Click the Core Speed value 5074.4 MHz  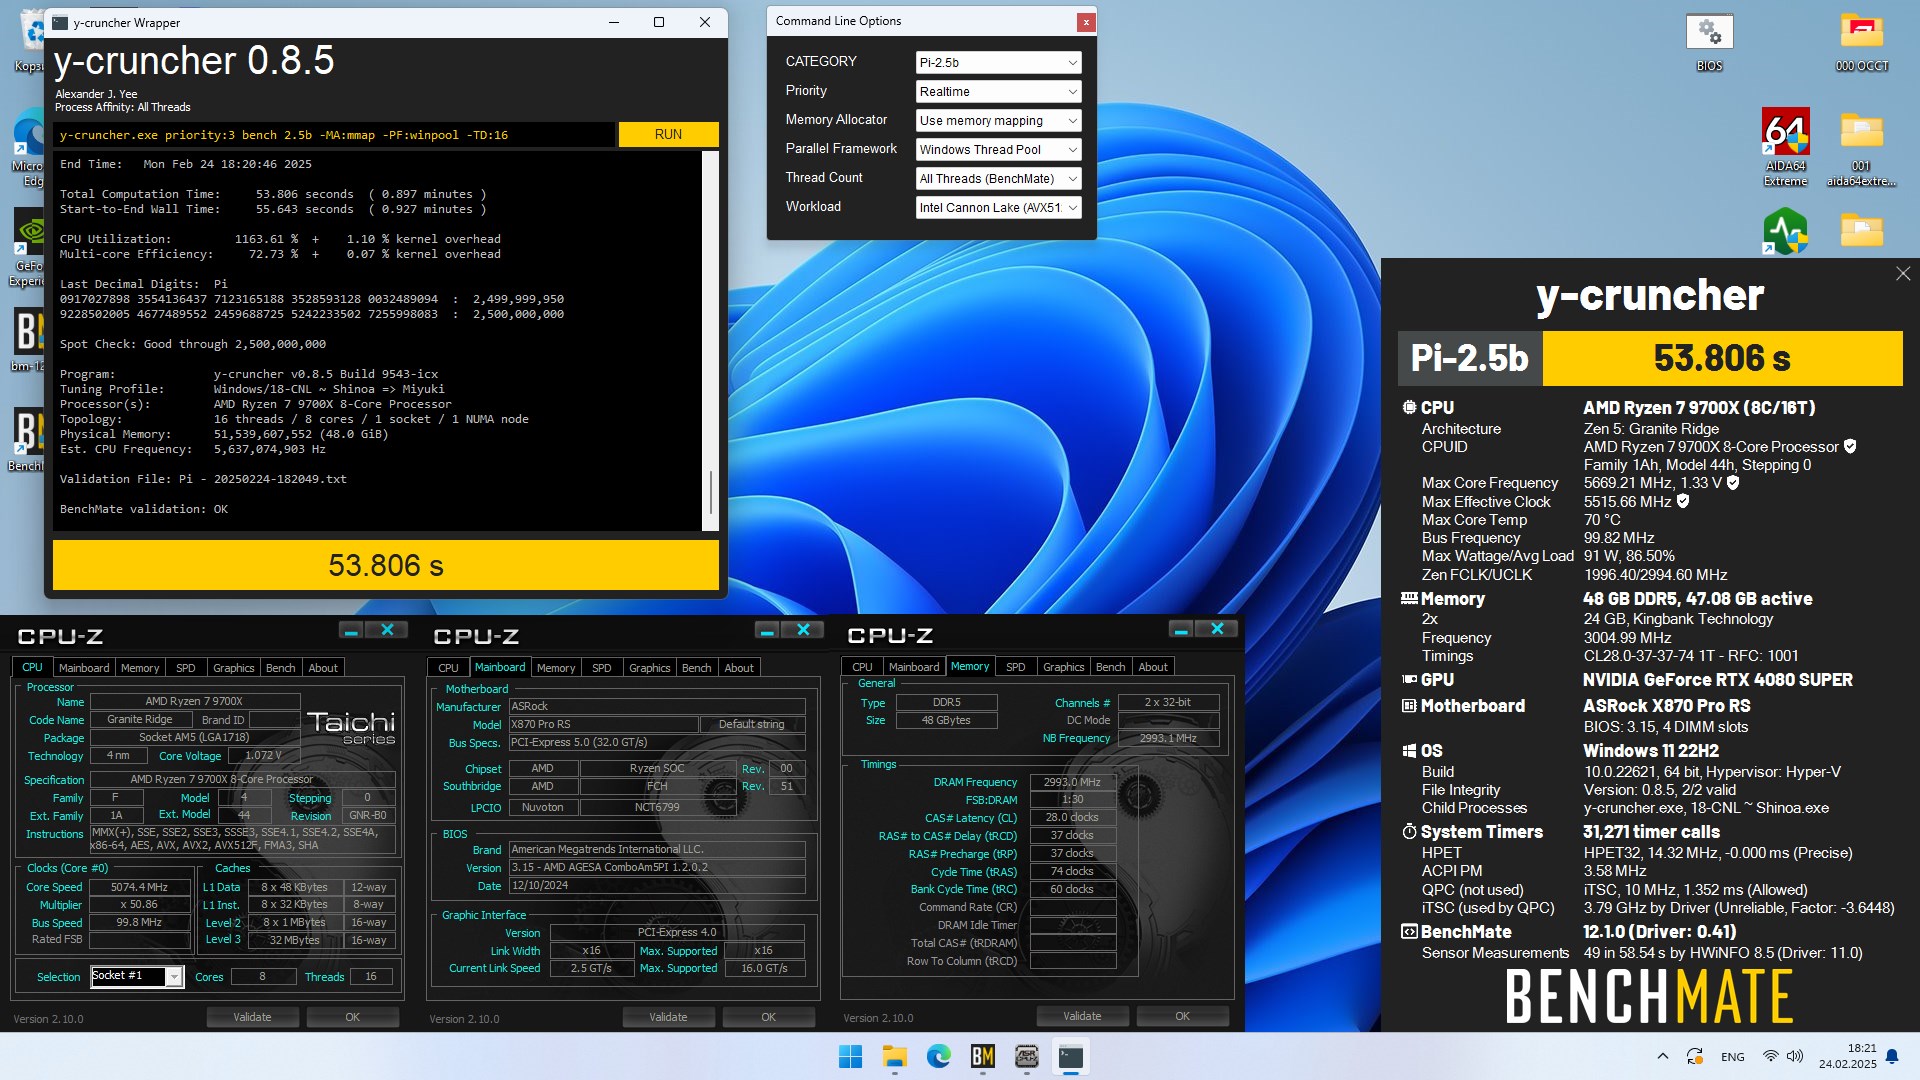coord(139,887)
